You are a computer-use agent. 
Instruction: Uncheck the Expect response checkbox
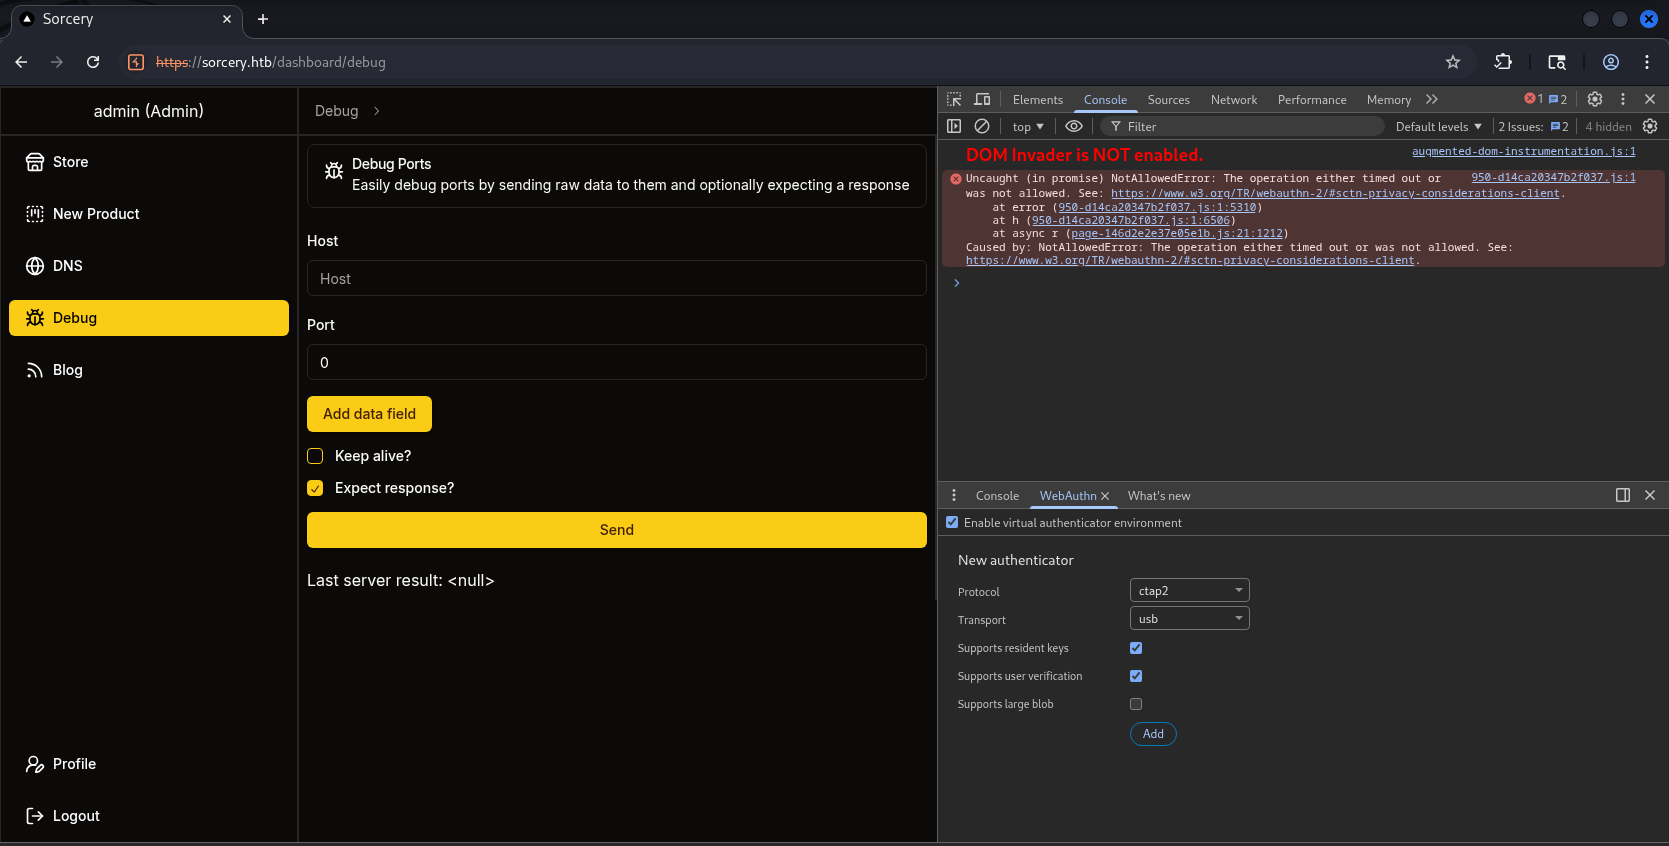tap(315, 488)
